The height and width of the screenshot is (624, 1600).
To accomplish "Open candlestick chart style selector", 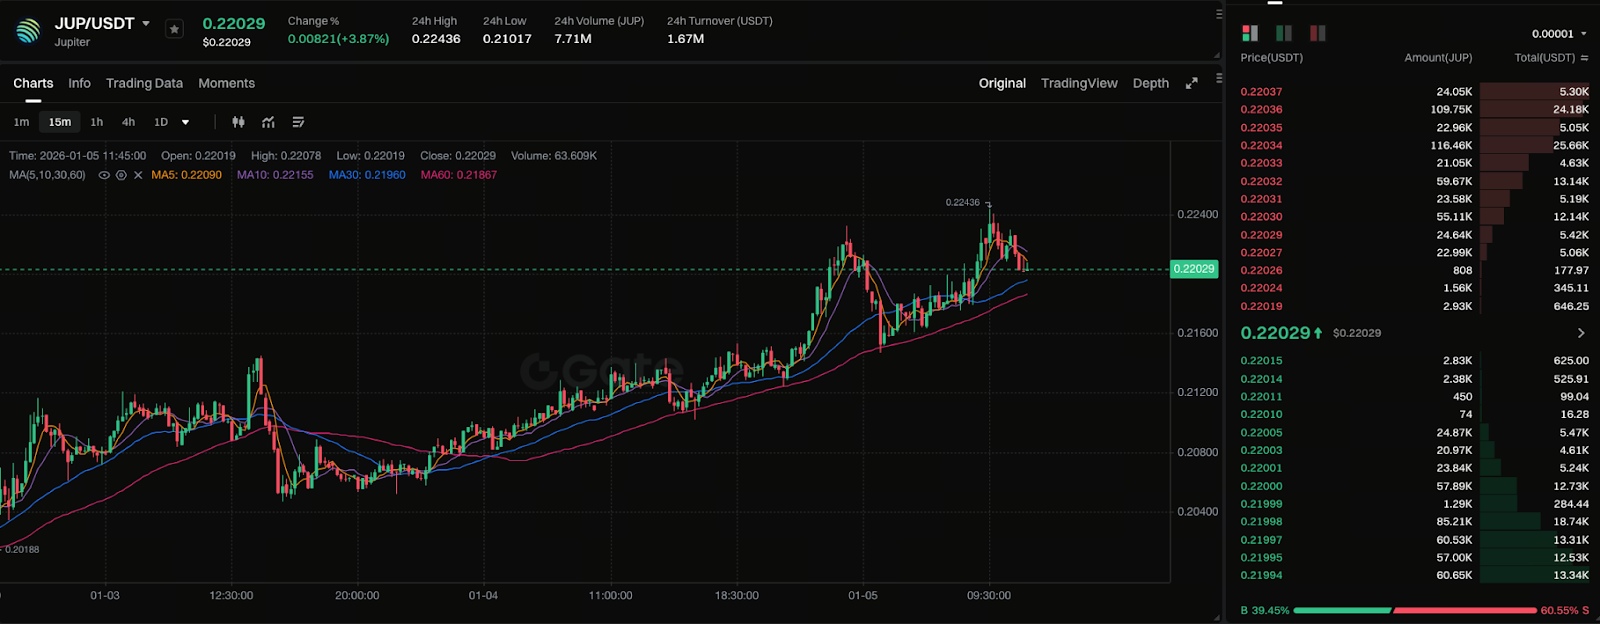I will coord(238,122).
